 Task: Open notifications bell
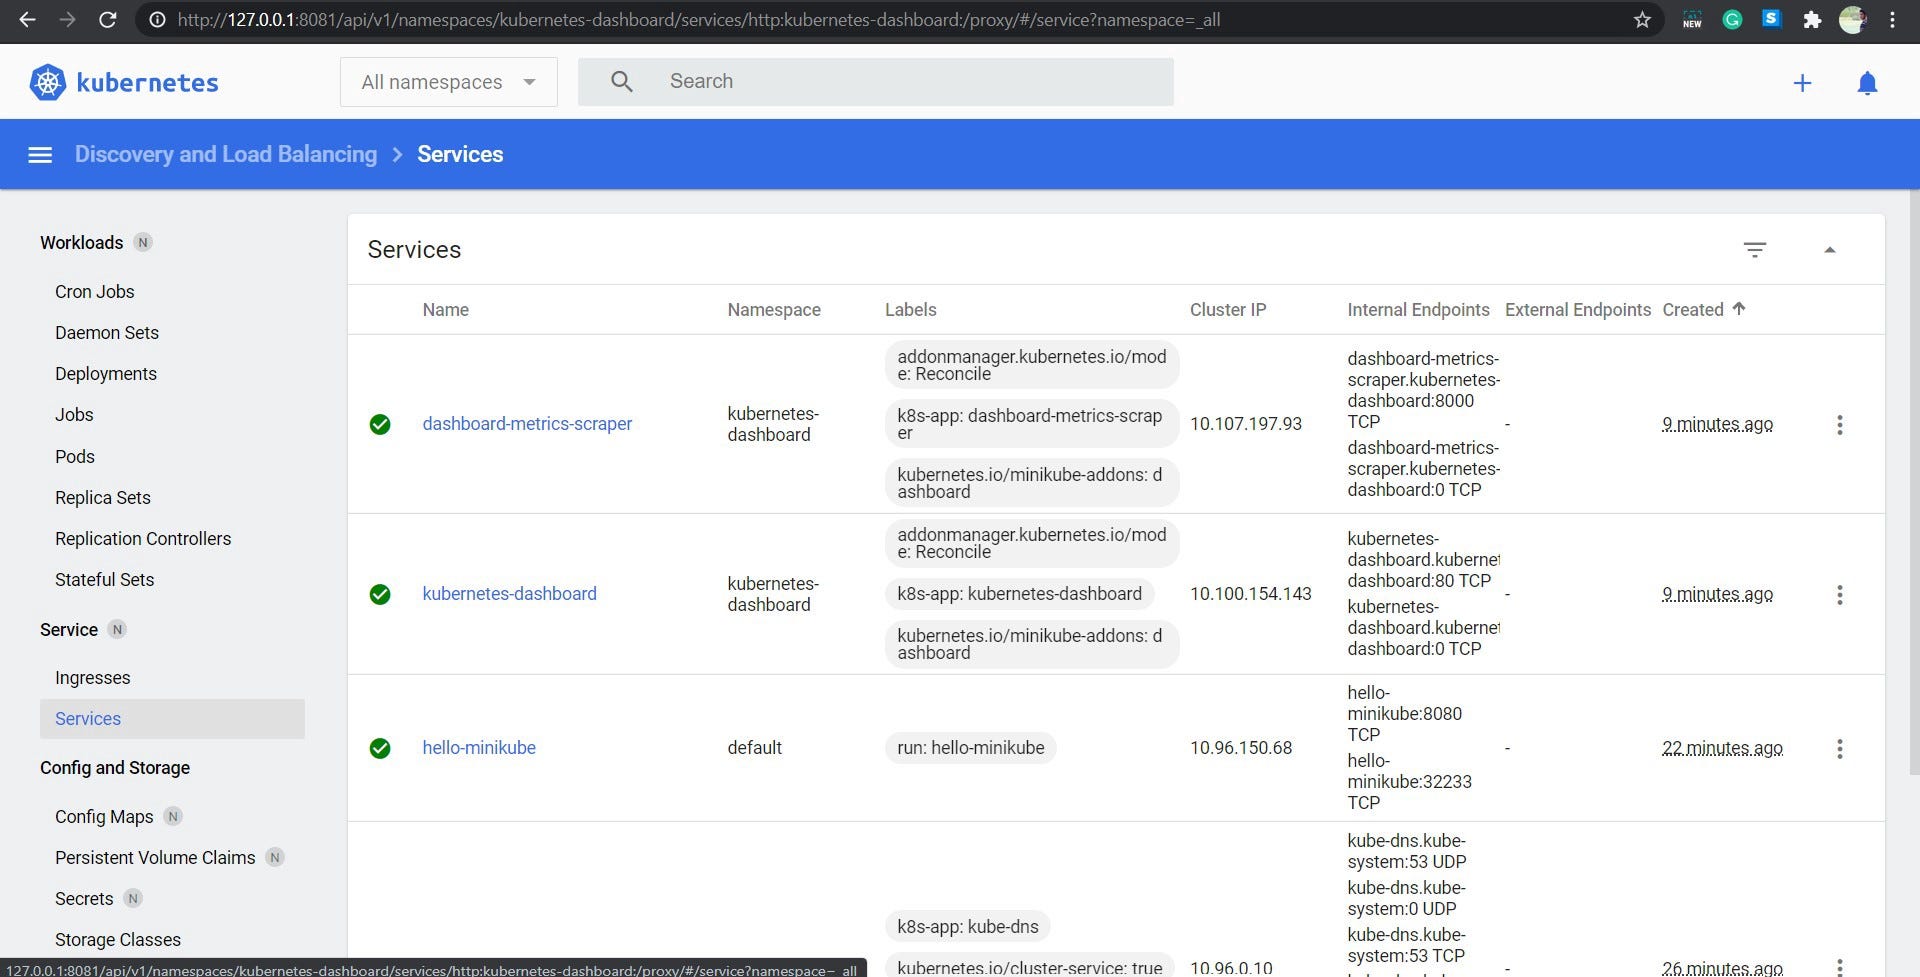1867,83
